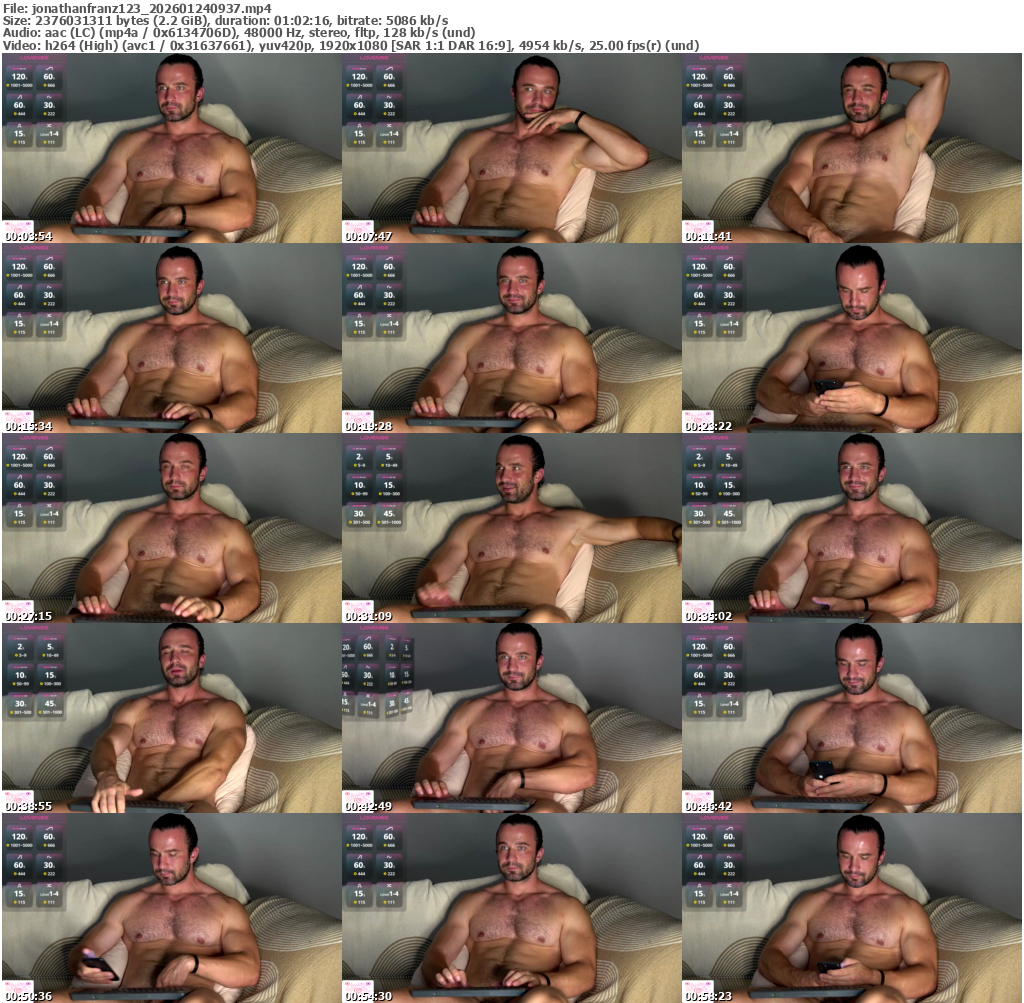Click the 00:35:02 thumbnail
1024x1003 pixels.
[851, 528]
